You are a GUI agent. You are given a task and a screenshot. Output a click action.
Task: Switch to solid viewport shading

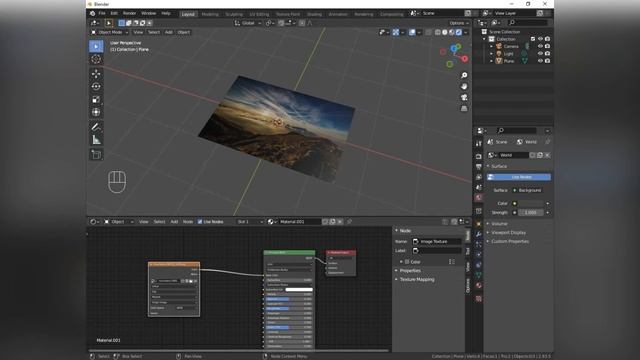click(444, 32)
